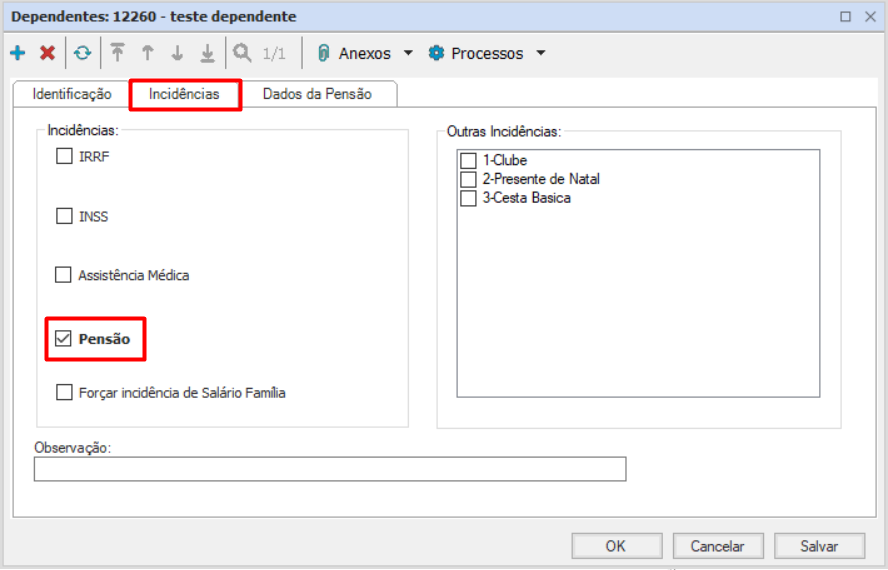Enable the IRRF checkbox

pyautogui.click(x=65, y=156)
